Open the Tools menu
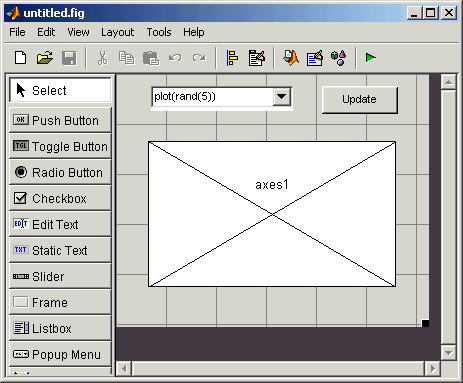This screenshot has height=383, width=463. pyautogui.click(x=159, y=32)
